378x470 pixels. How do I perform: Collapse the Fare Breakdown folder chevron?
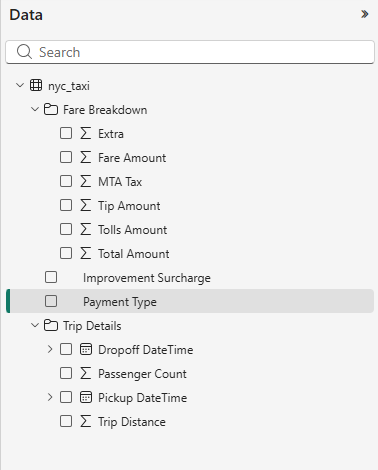(x=35, y=109)
